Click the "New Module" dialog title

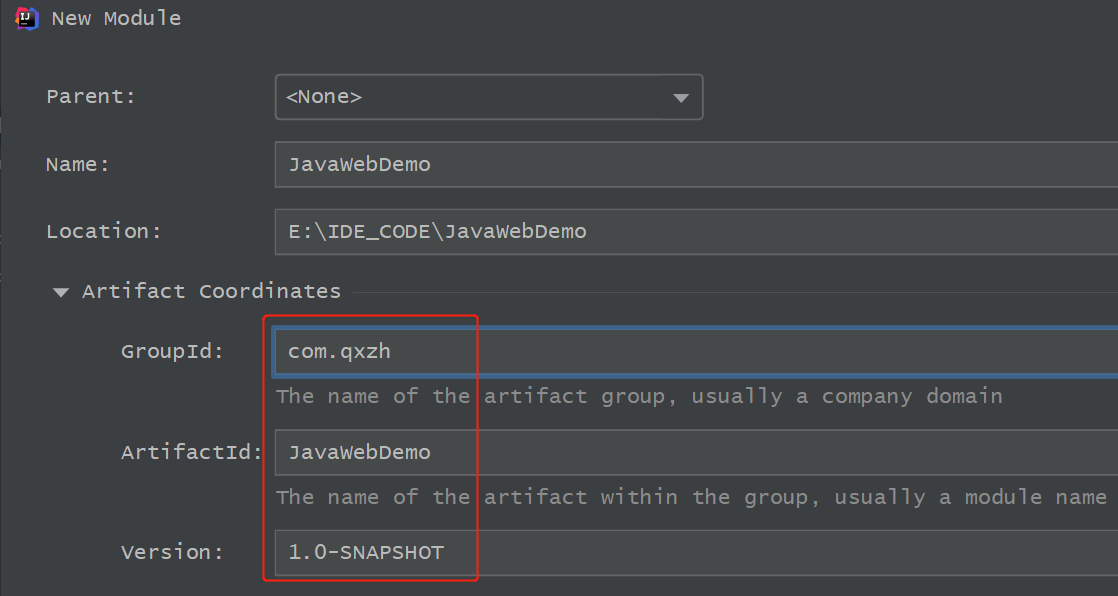[x=116, y=18]
